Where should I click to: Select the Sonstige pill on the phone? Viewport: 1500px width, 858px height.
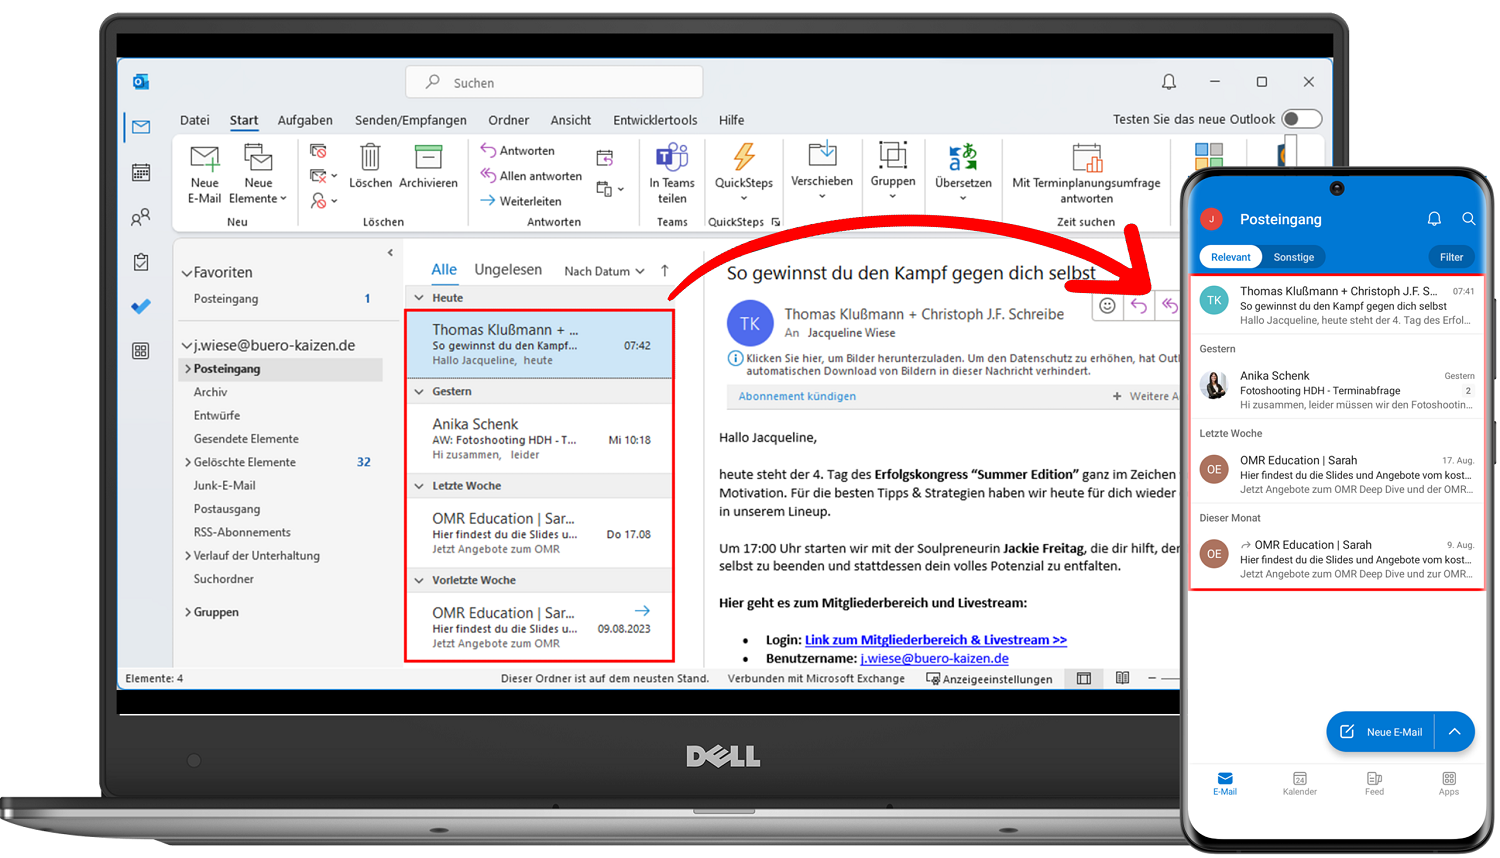click(1294, 257)
